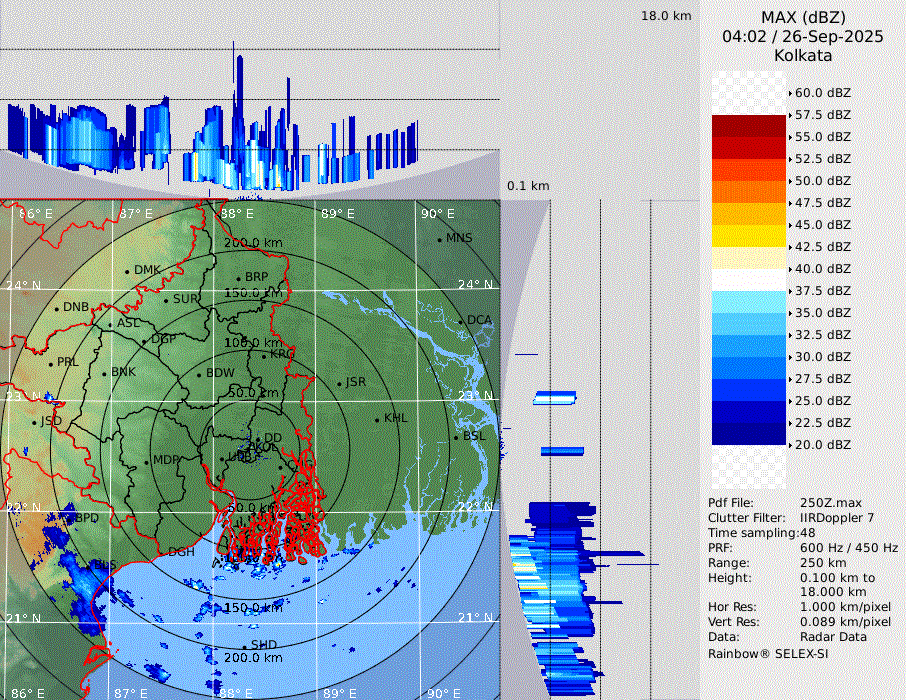The width and height of the screenshot is (906, 700).
Task: Click the 200.0 km range ring label at top
Action: (252, 243)
